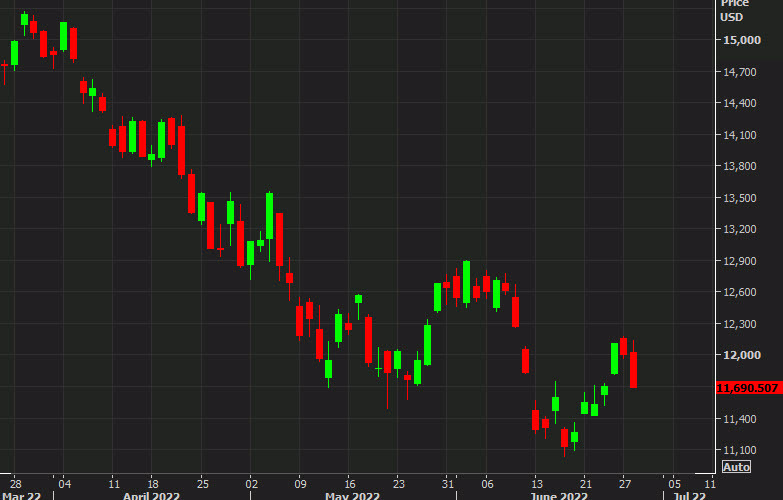Click the 11,400 price axis label
This screenshot has height=500, width=783.
coord(740,419)
